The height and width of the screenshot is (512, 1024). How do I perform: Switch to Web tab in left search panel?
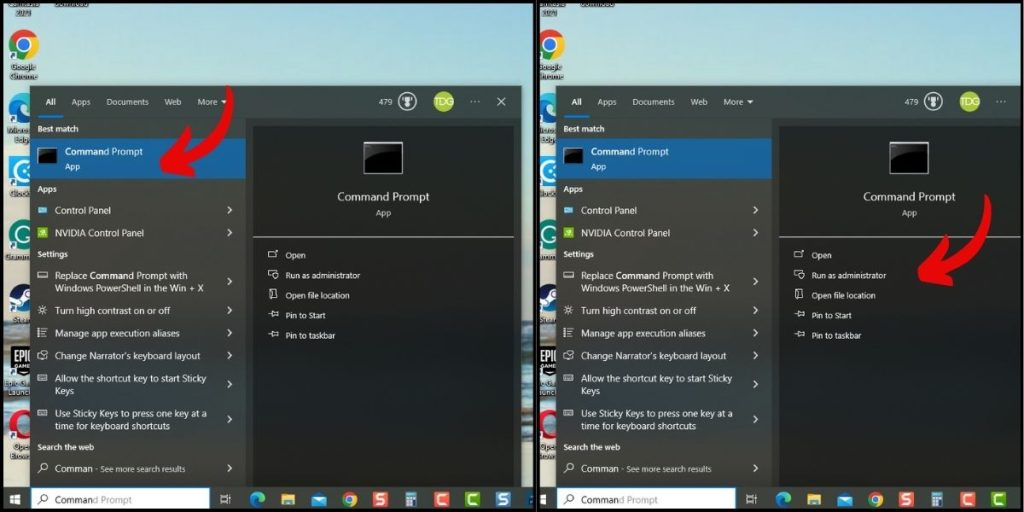click(172, 102)
